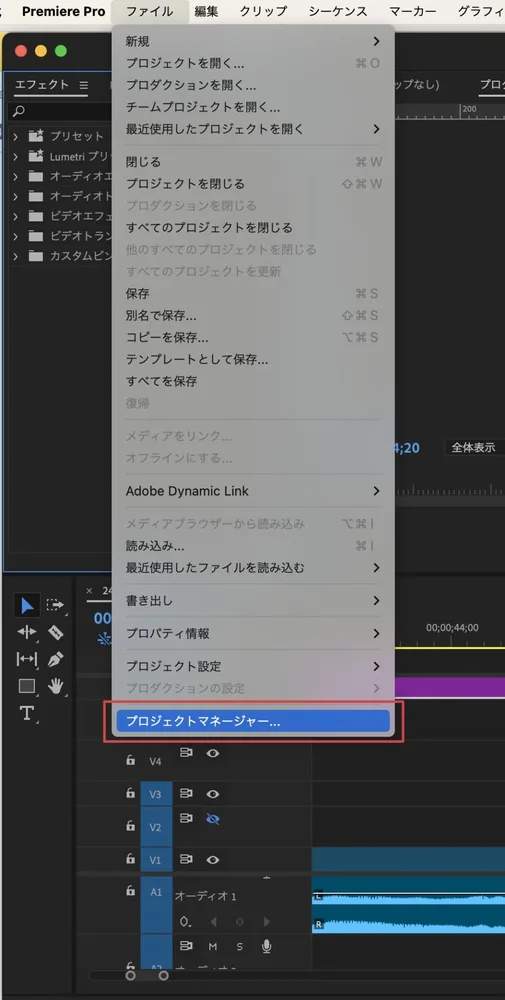
Task: Select the Rectangle shape tool
Action: tap(27, 686)
